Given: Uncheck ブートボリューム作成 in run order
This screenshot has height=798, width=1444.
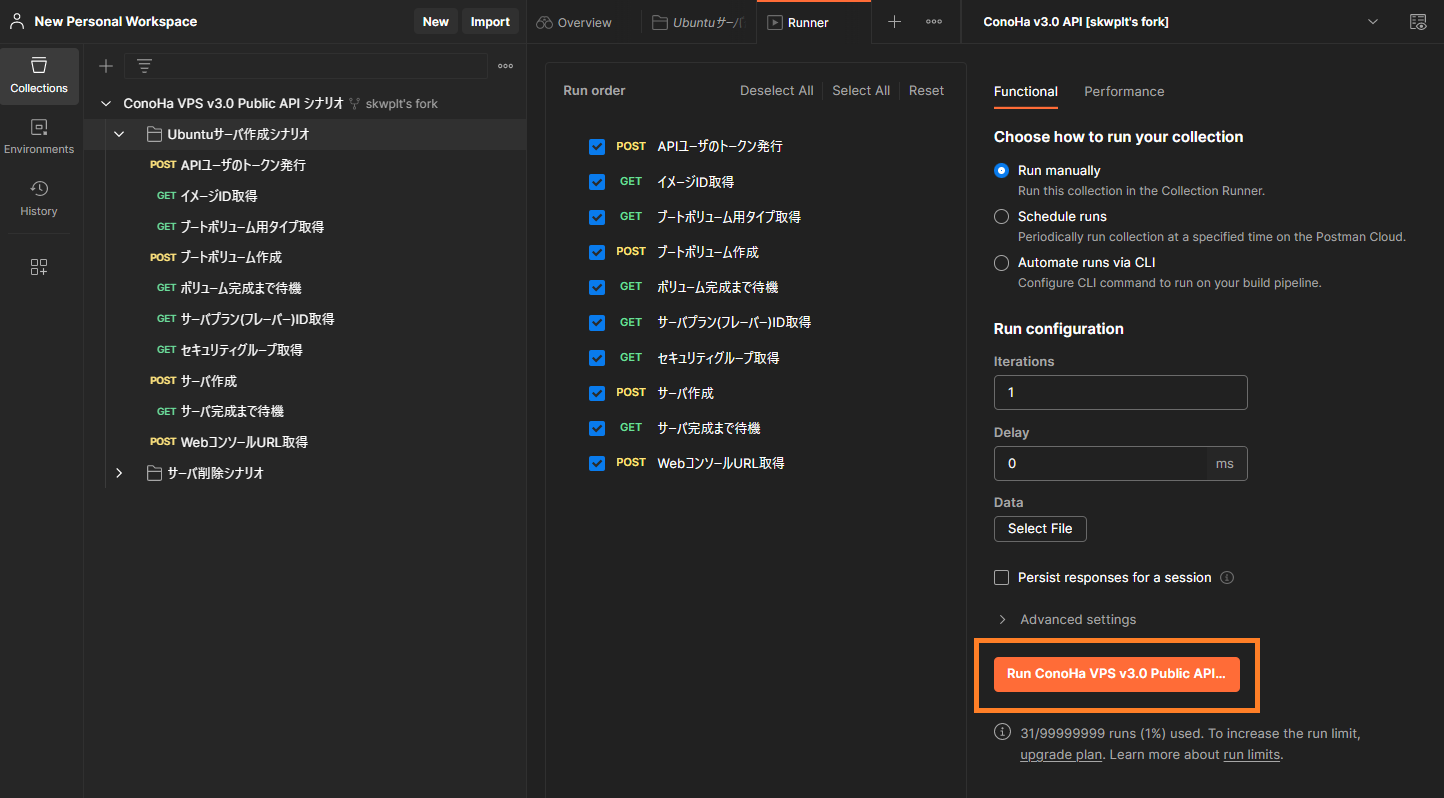Looking at the screenshot, I should point(597,252).
